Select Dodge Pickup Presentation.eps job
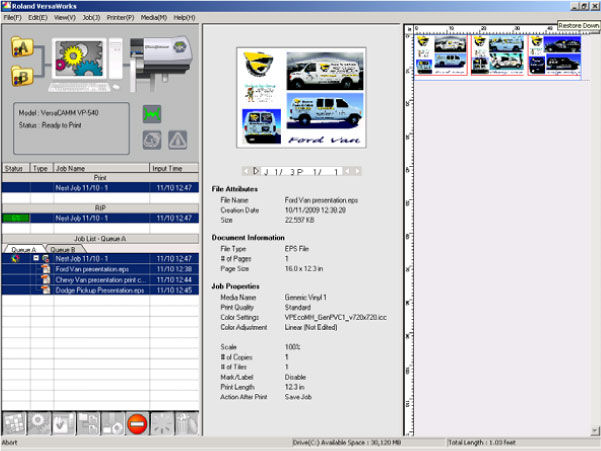 point(100,290)
